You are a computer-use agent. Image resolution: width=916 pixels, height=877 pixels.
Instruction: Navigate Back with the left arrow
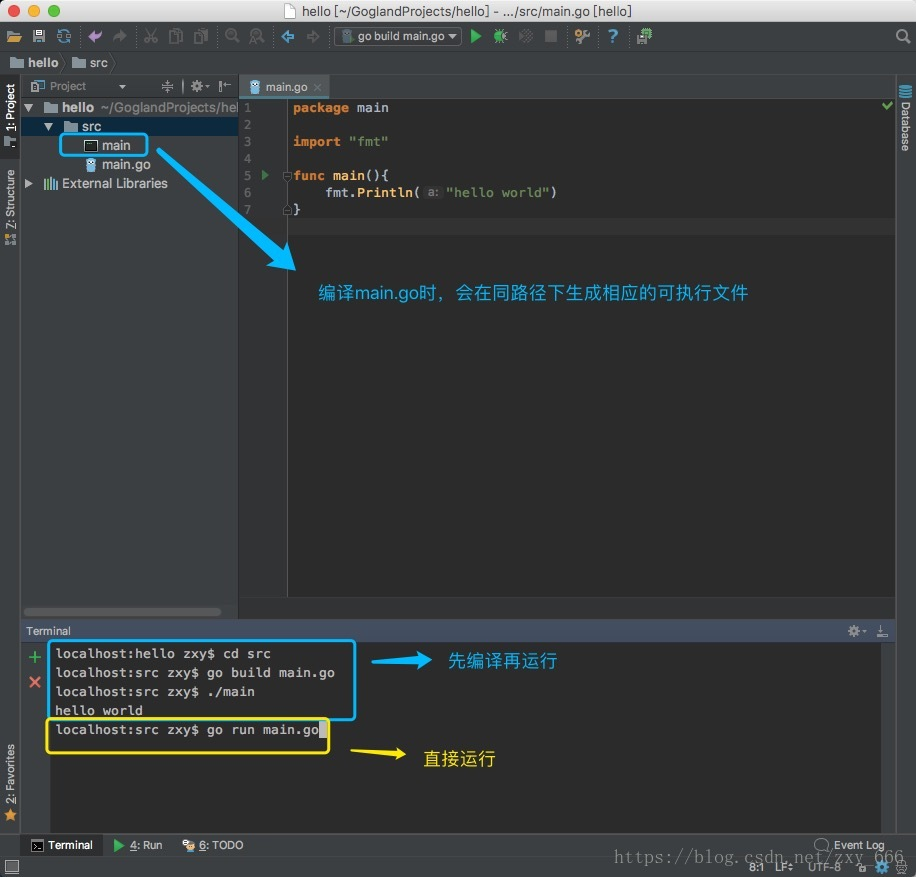(287, 37)
